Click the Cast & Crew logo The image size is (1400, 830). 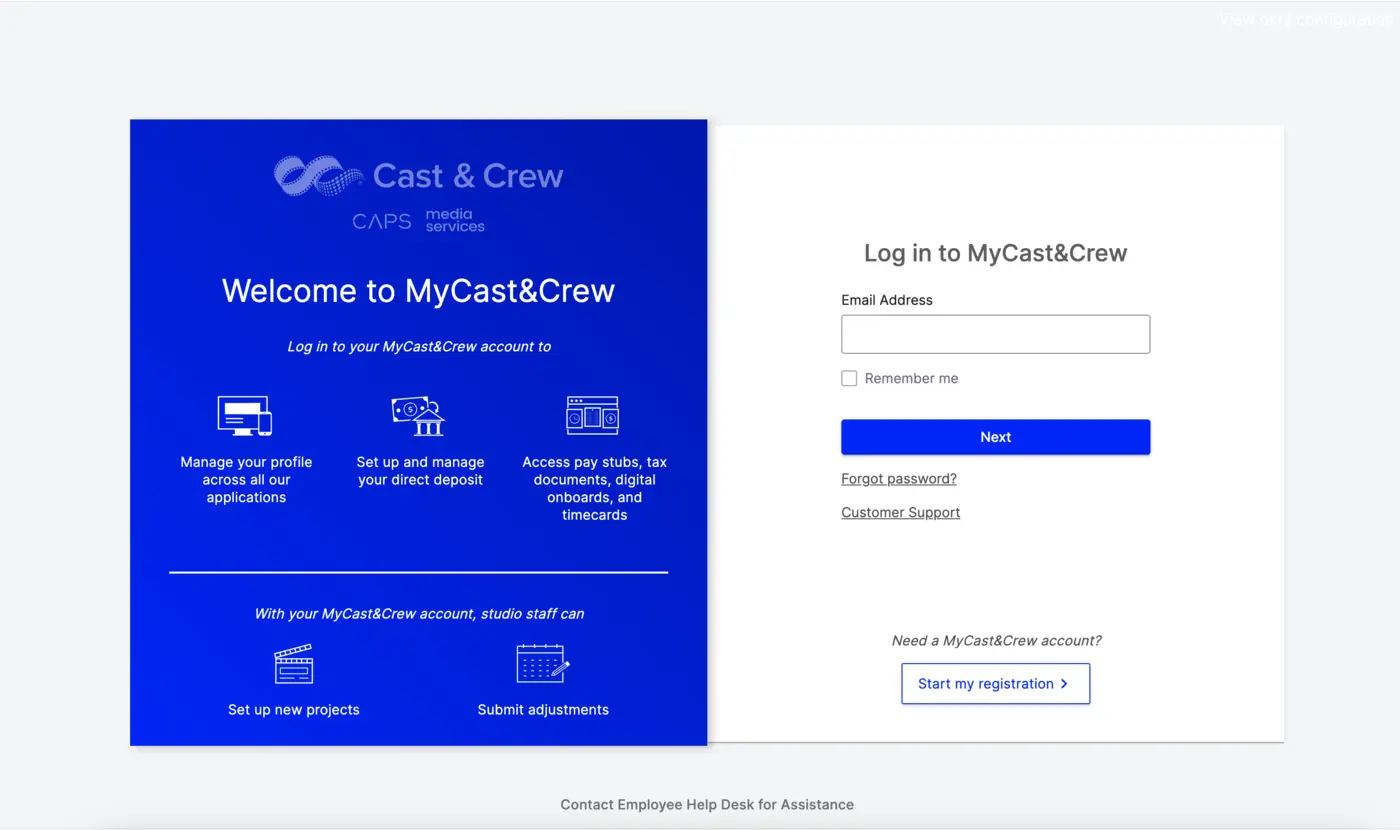pyautogui.click(x=418, y=175)
